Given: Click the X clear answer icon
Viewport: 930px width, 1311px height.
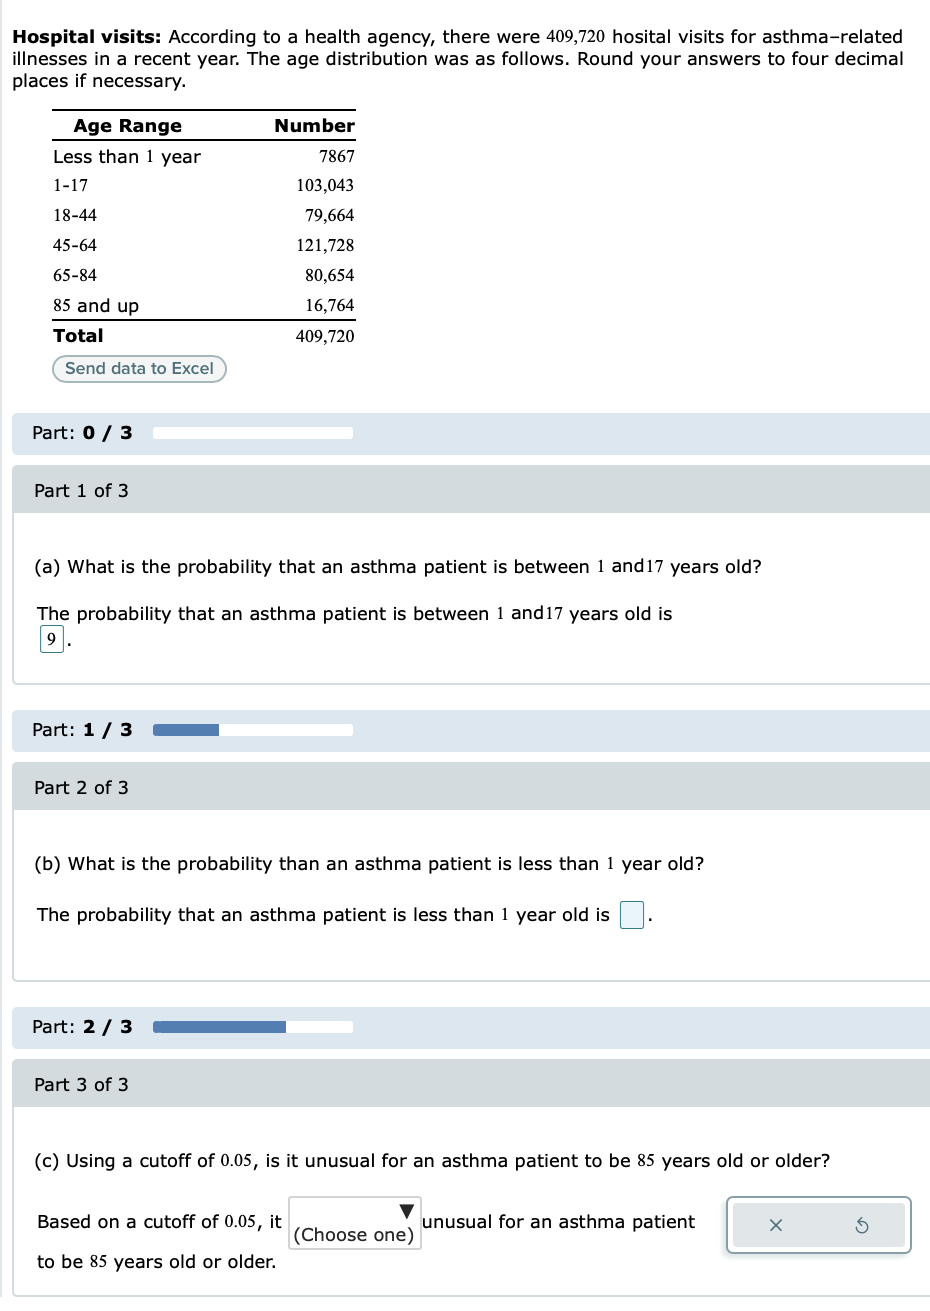Looking at the screenshot, I should [x=775, y=1226].
